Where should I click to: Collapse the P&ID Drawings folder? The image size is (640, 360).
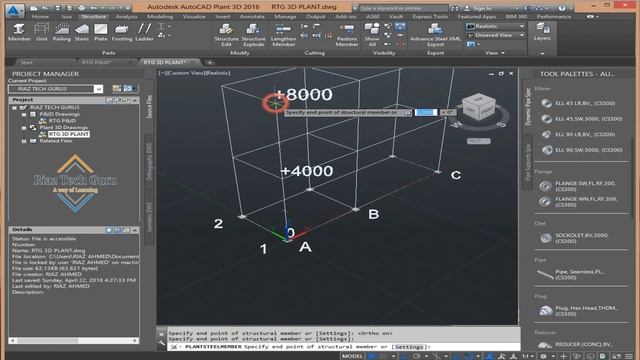pyautogui.click(x=24, y=115)
